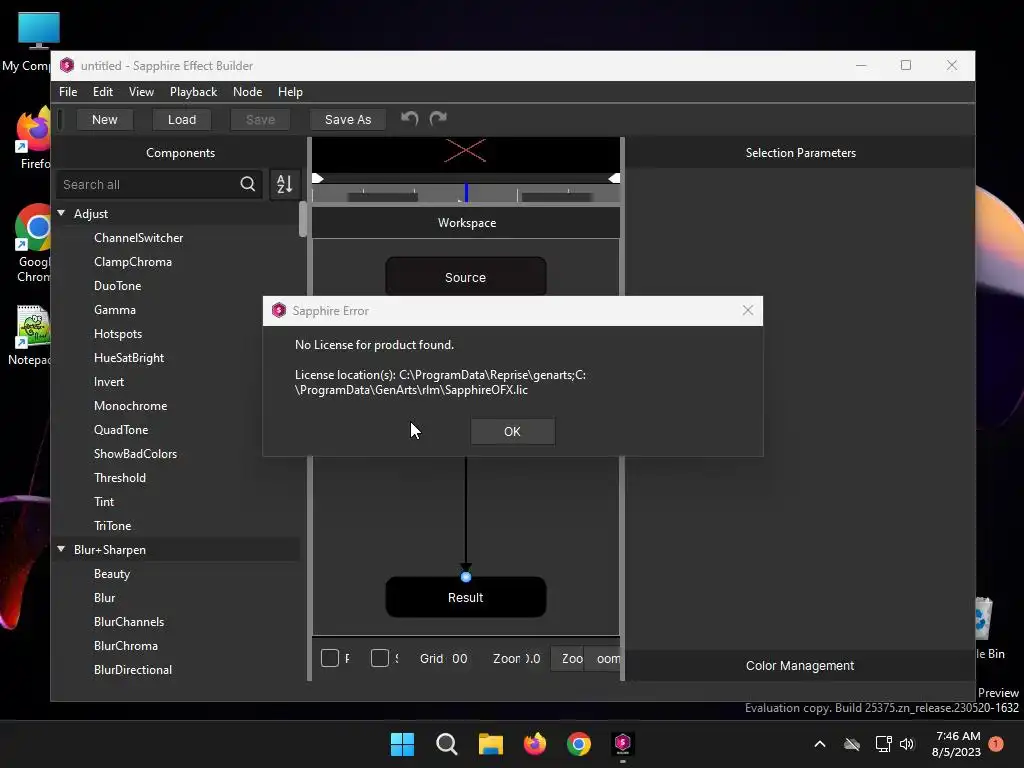Select BlurDirectional component
Viewport: 1024px width, 768px height.
pyautogui.click(x=133, y=670)
